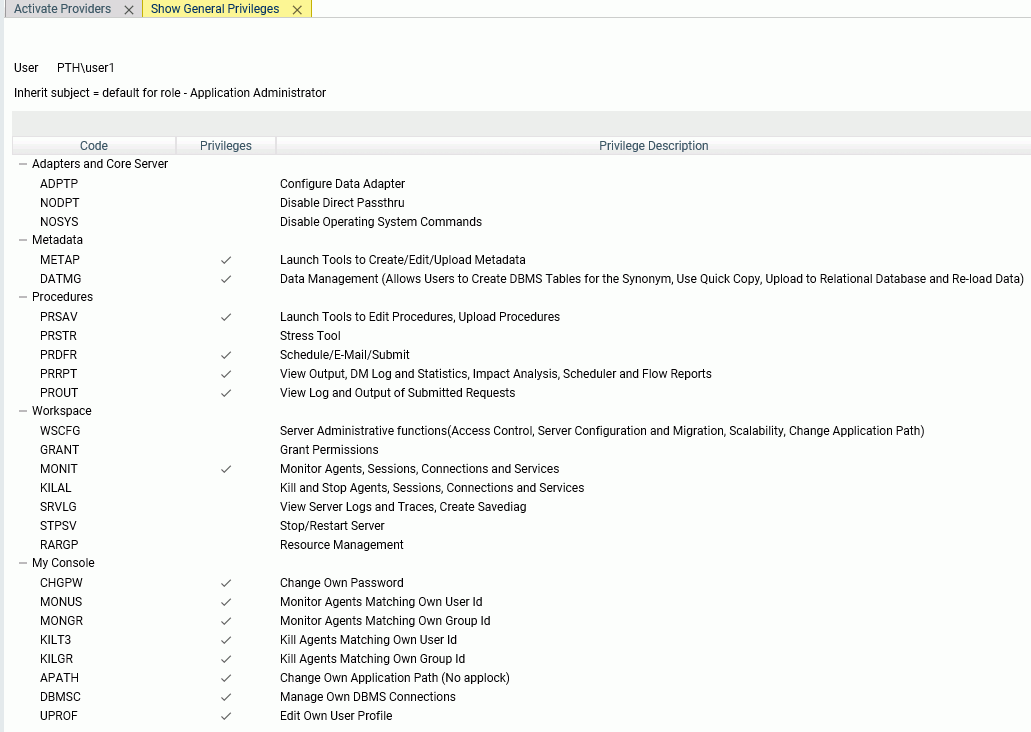The image size is (1031, 732).
Task: Select the STPSV code row
Action: [x=58, y=526]
